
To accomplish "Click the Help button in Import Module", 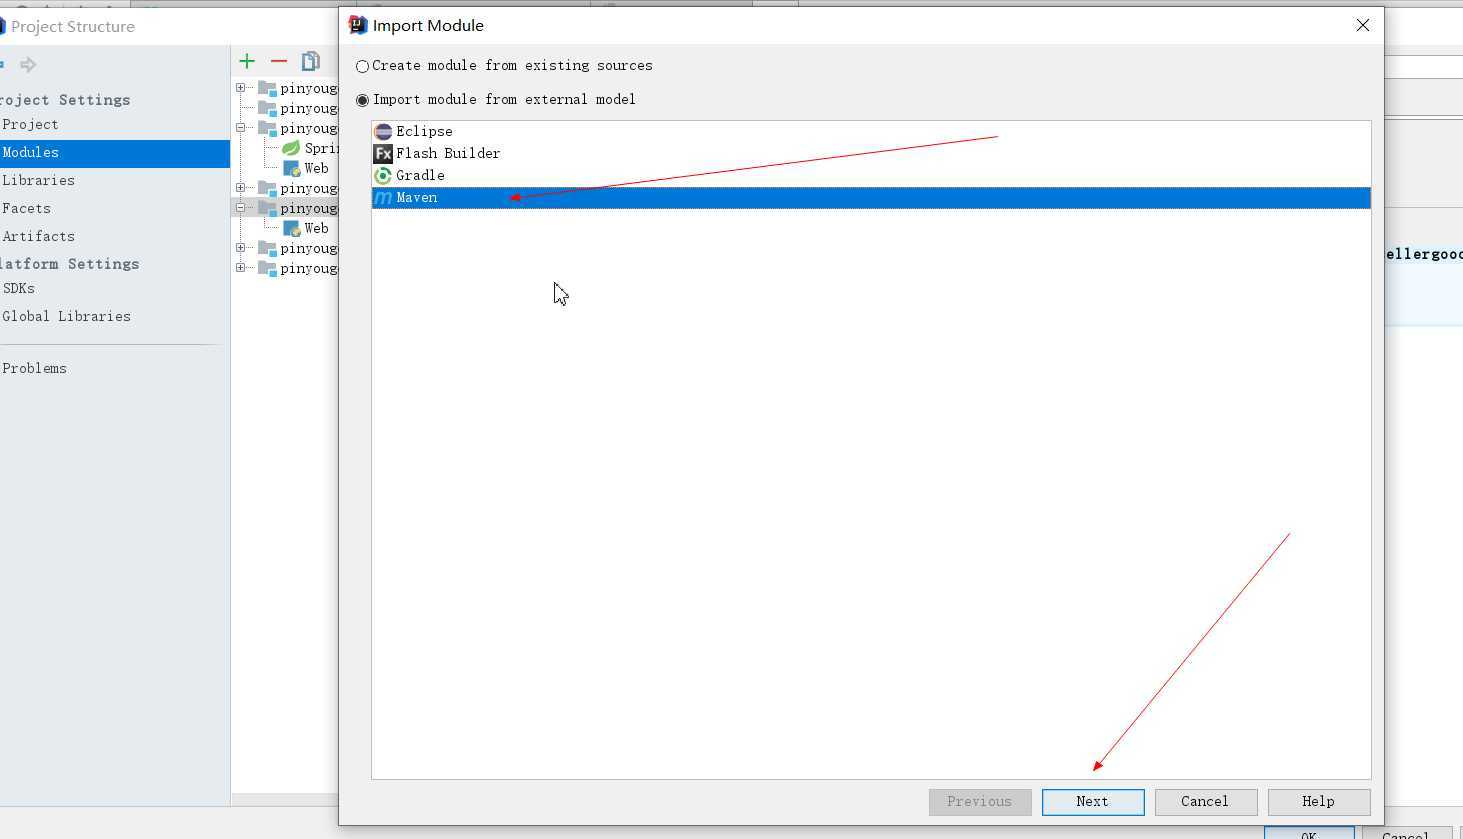I will click(1318, 802).
